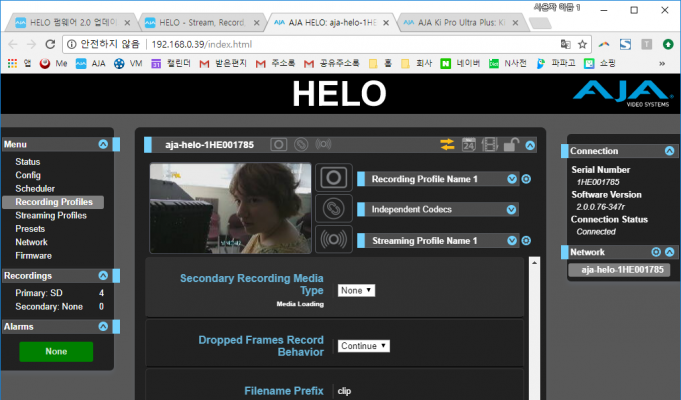Show more bookmarks overflow chevron

(x=662, y=64)
